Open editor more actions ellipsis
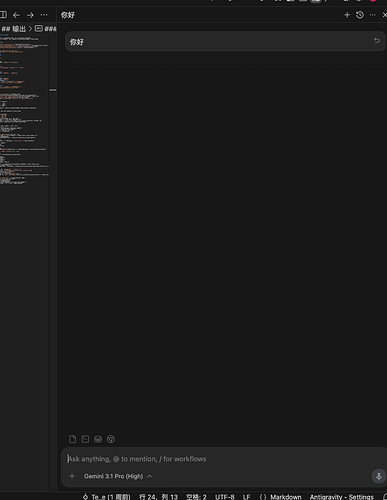The height and width of the screenshot is (500, 387). [x=44, y=15]
